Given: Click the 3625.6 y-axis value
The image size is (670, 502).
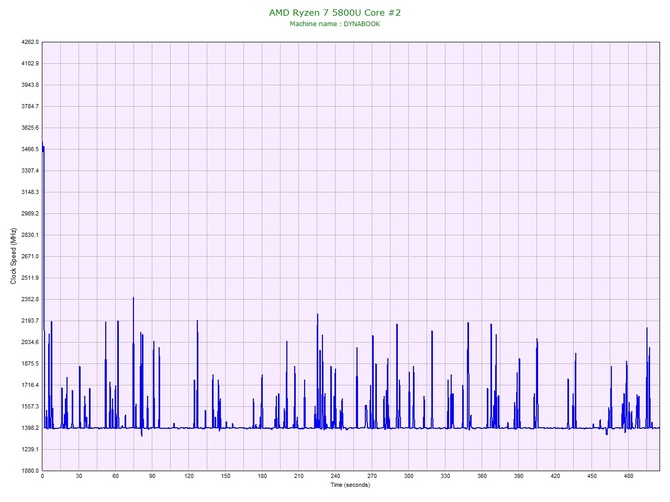Looking at the screenshot, I should [x=30, y=128].
